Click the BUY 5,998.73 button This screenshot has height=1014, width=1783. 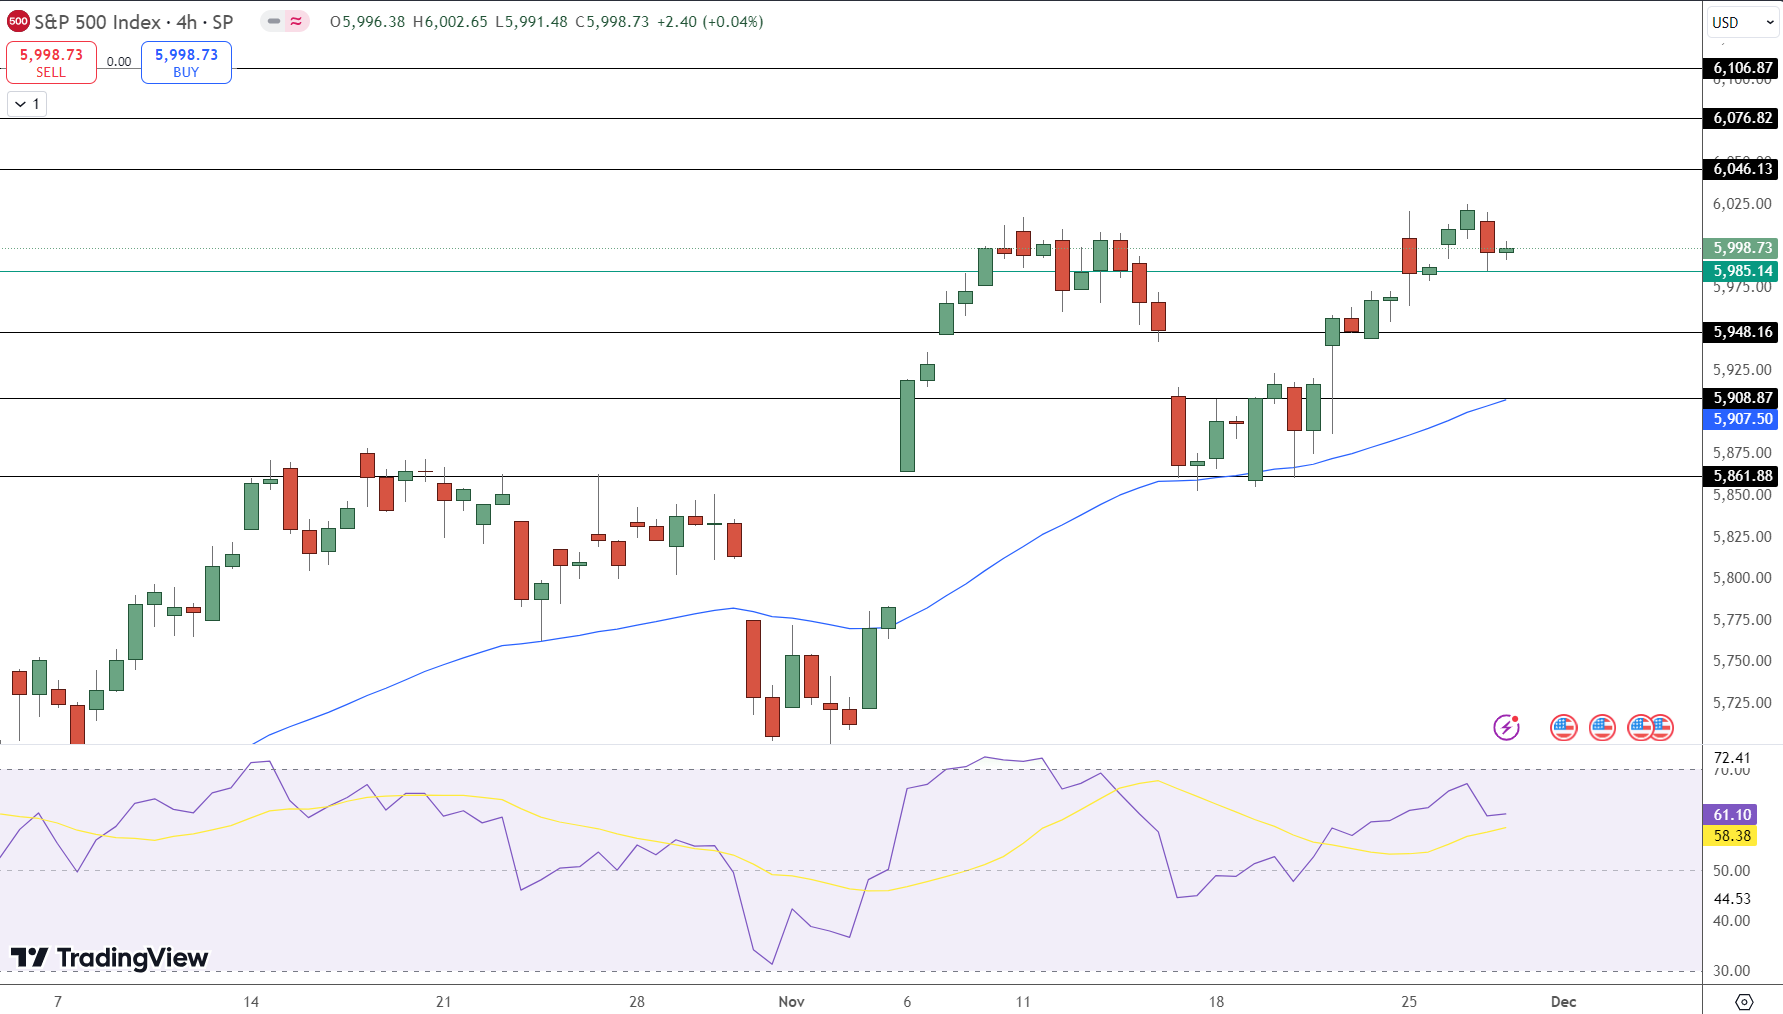186,62
